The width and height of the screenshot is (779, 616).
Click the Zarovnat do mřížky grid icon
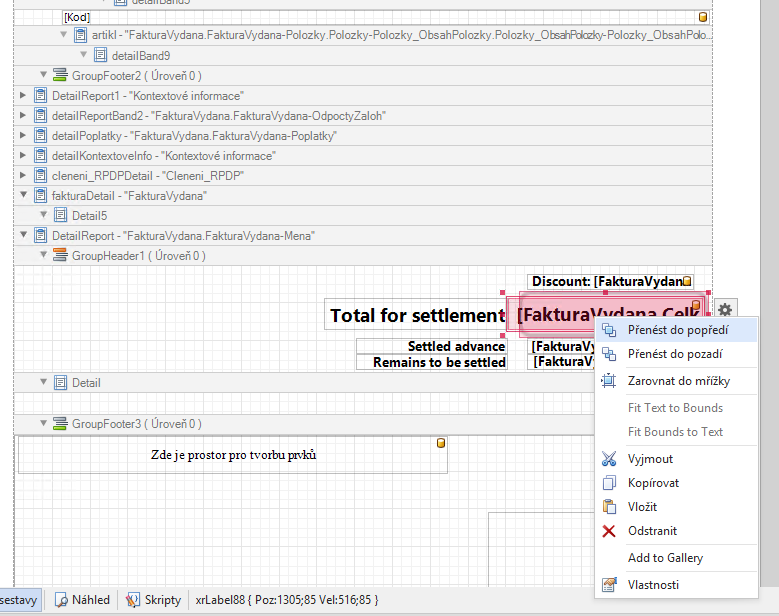pyautogui.click(x=609, y=381)
